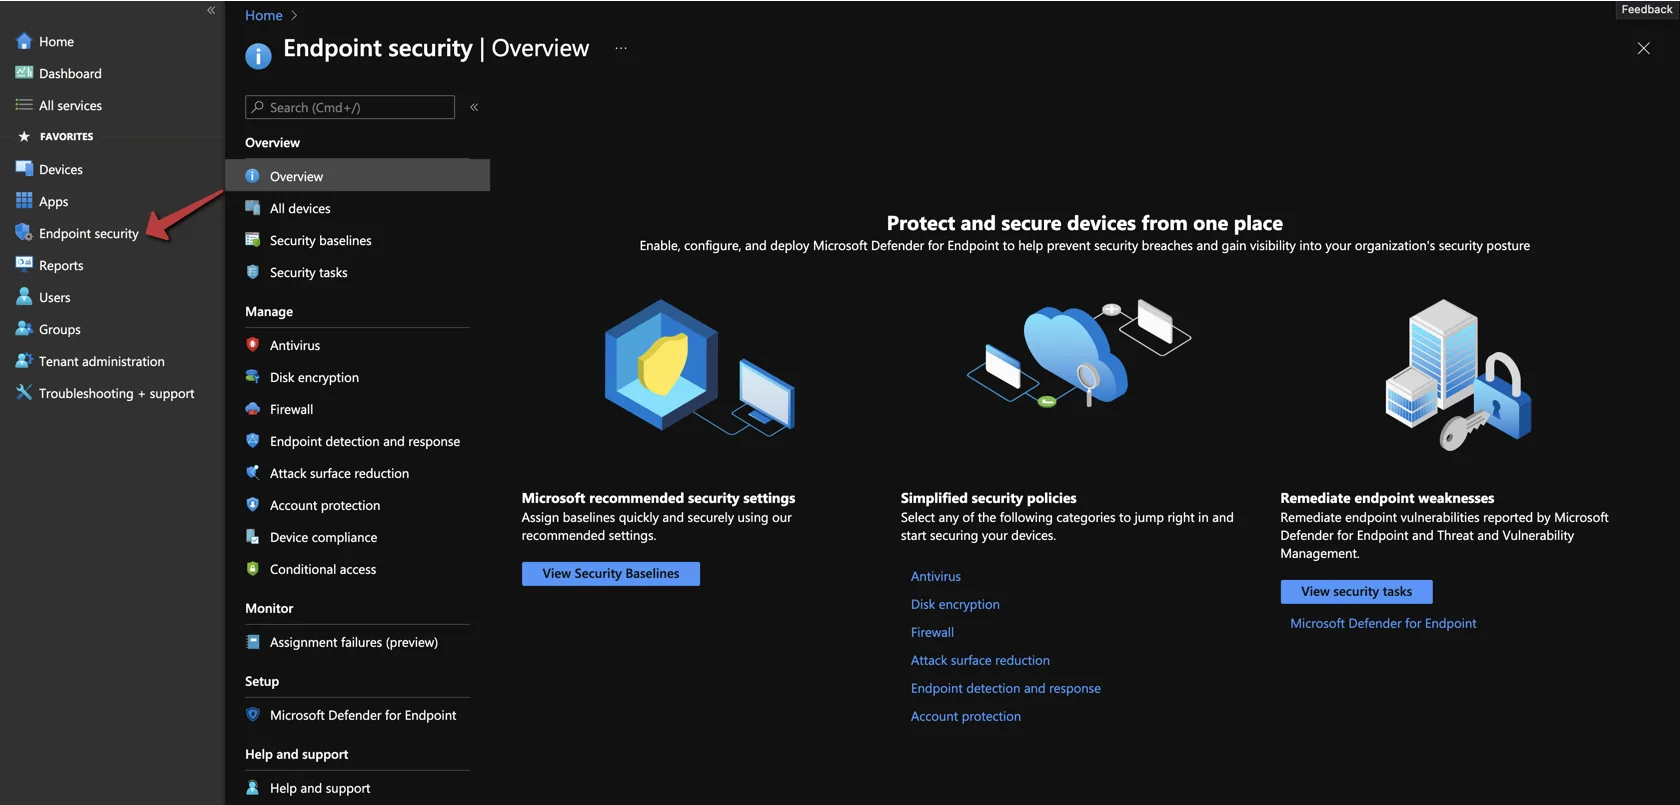The width and height of the screenshot is (1680, 805).
Task: Click the Device compliance icon
Action: pos(253,537)
